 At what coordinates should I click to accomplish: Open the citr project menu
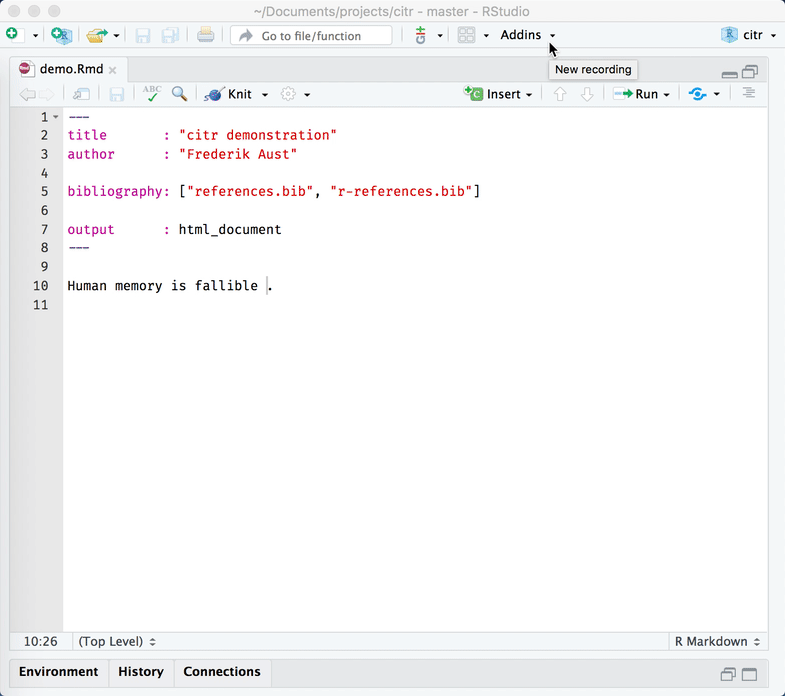click(748, 35)
